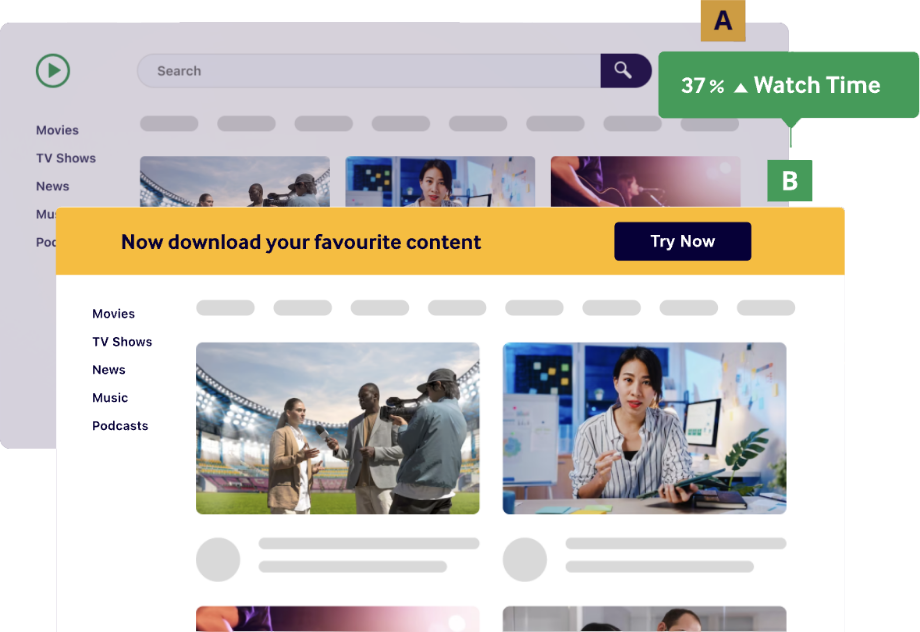Image resolution: width=920 pixels, height=632 pixels.
Task: Open Movies in the front sidebar
Action: click(113, 314)
